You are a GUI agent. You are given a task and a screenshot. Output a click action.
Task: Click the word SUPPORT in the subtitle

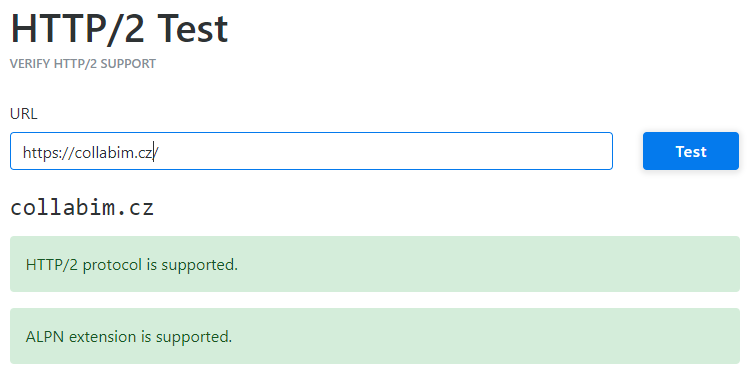[x=128, y=64]
